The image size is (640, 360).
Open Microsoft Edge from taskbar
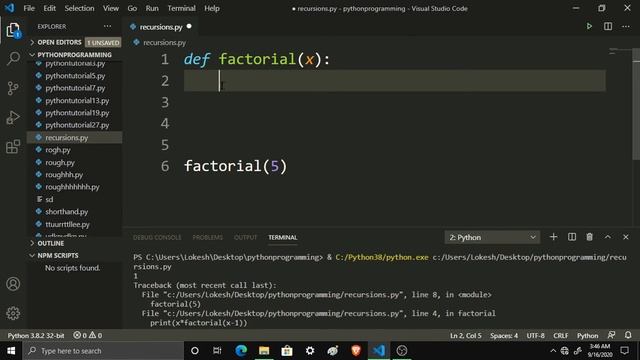[x=241, y=351]
